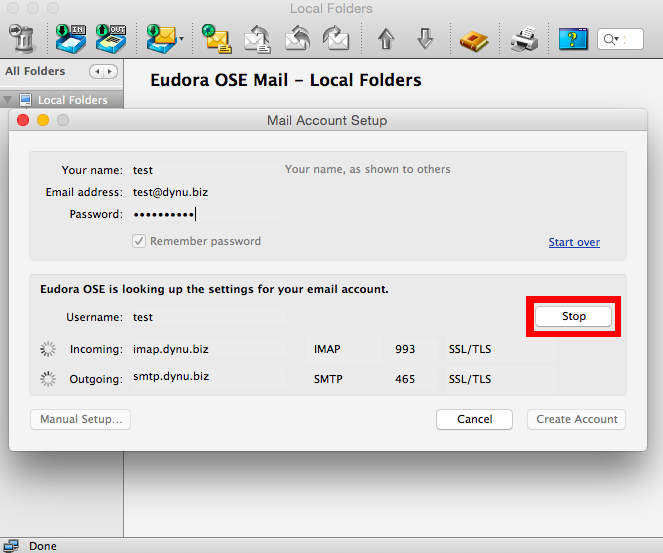663x553 pixels.
Task: Click the Create Account button
Action: pyautogui.click(x=576, y=419)
